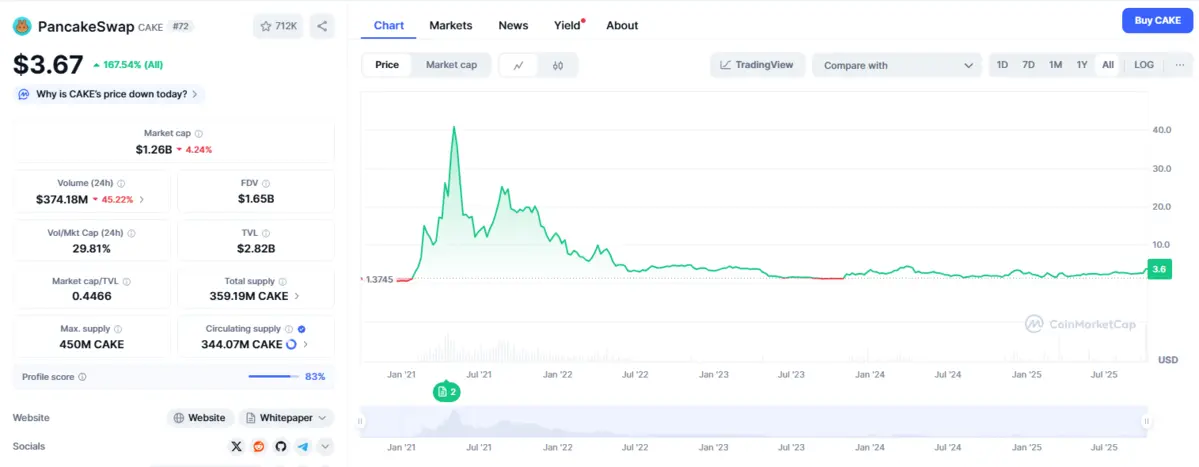The image size is (1199, 467).
Task: Click the info icon next to Market cap
Action: (x=199, y=133)
